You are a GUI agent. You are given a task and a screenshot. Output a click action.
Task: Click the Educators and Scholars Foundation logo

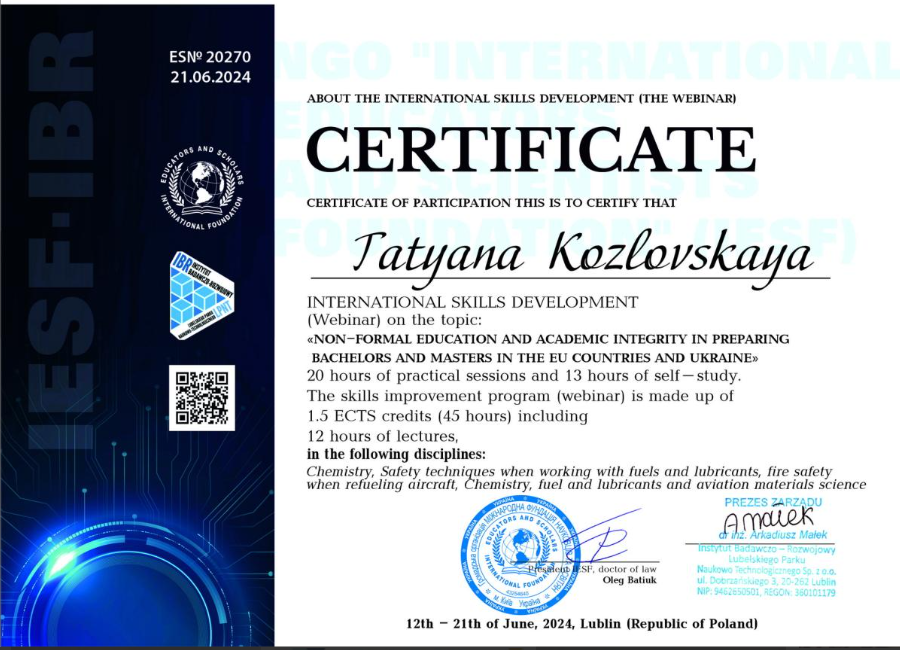203,187
